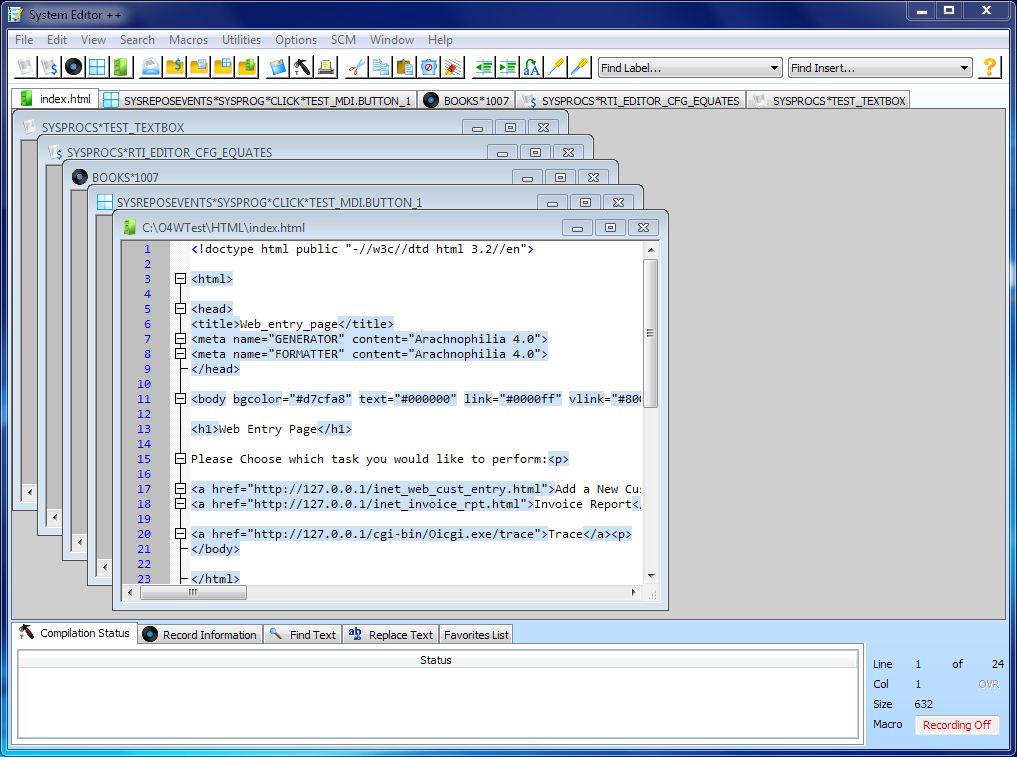Open the Window menu

coord(392,40)
